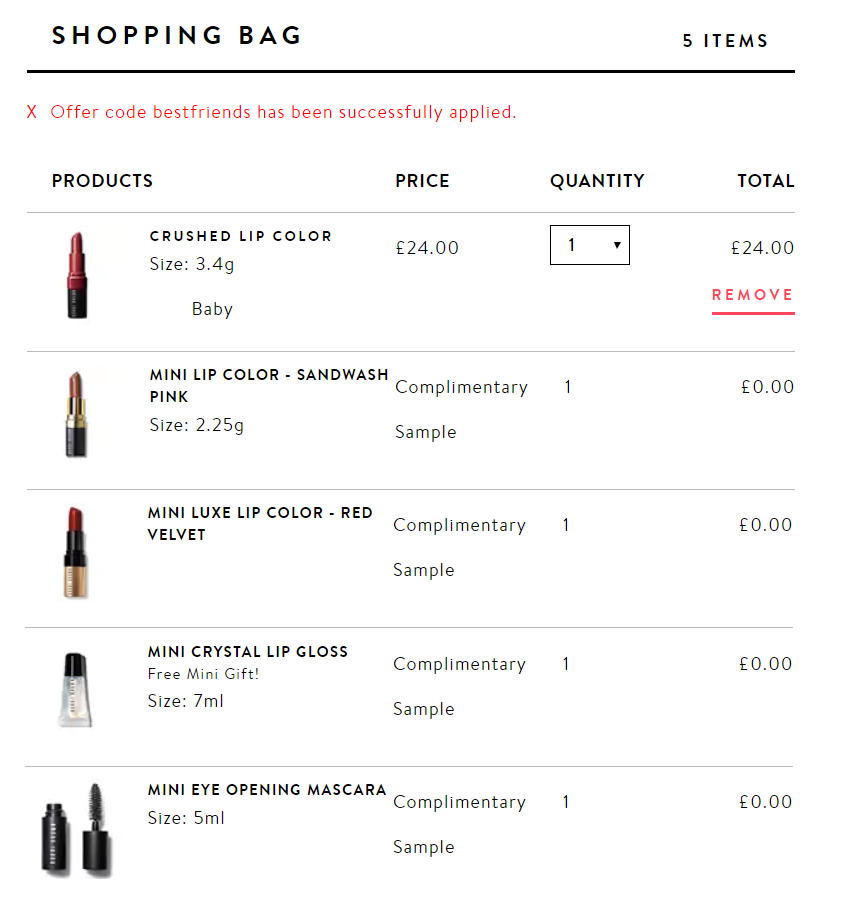The image size is (842, 914).
Task: Click the dropdown arrow in quantity box
Action: [x=617, y=245]
